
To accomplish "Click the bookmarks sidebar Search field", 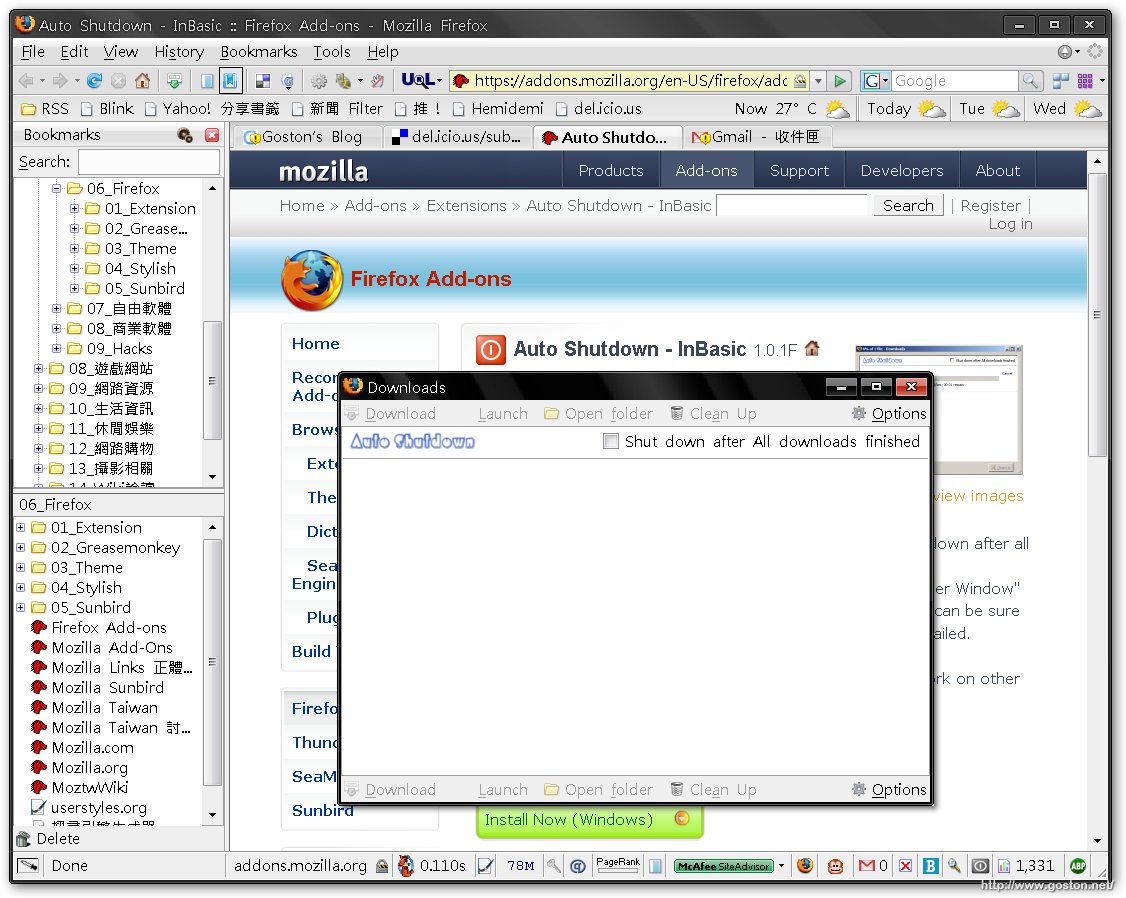I will 149,162.
